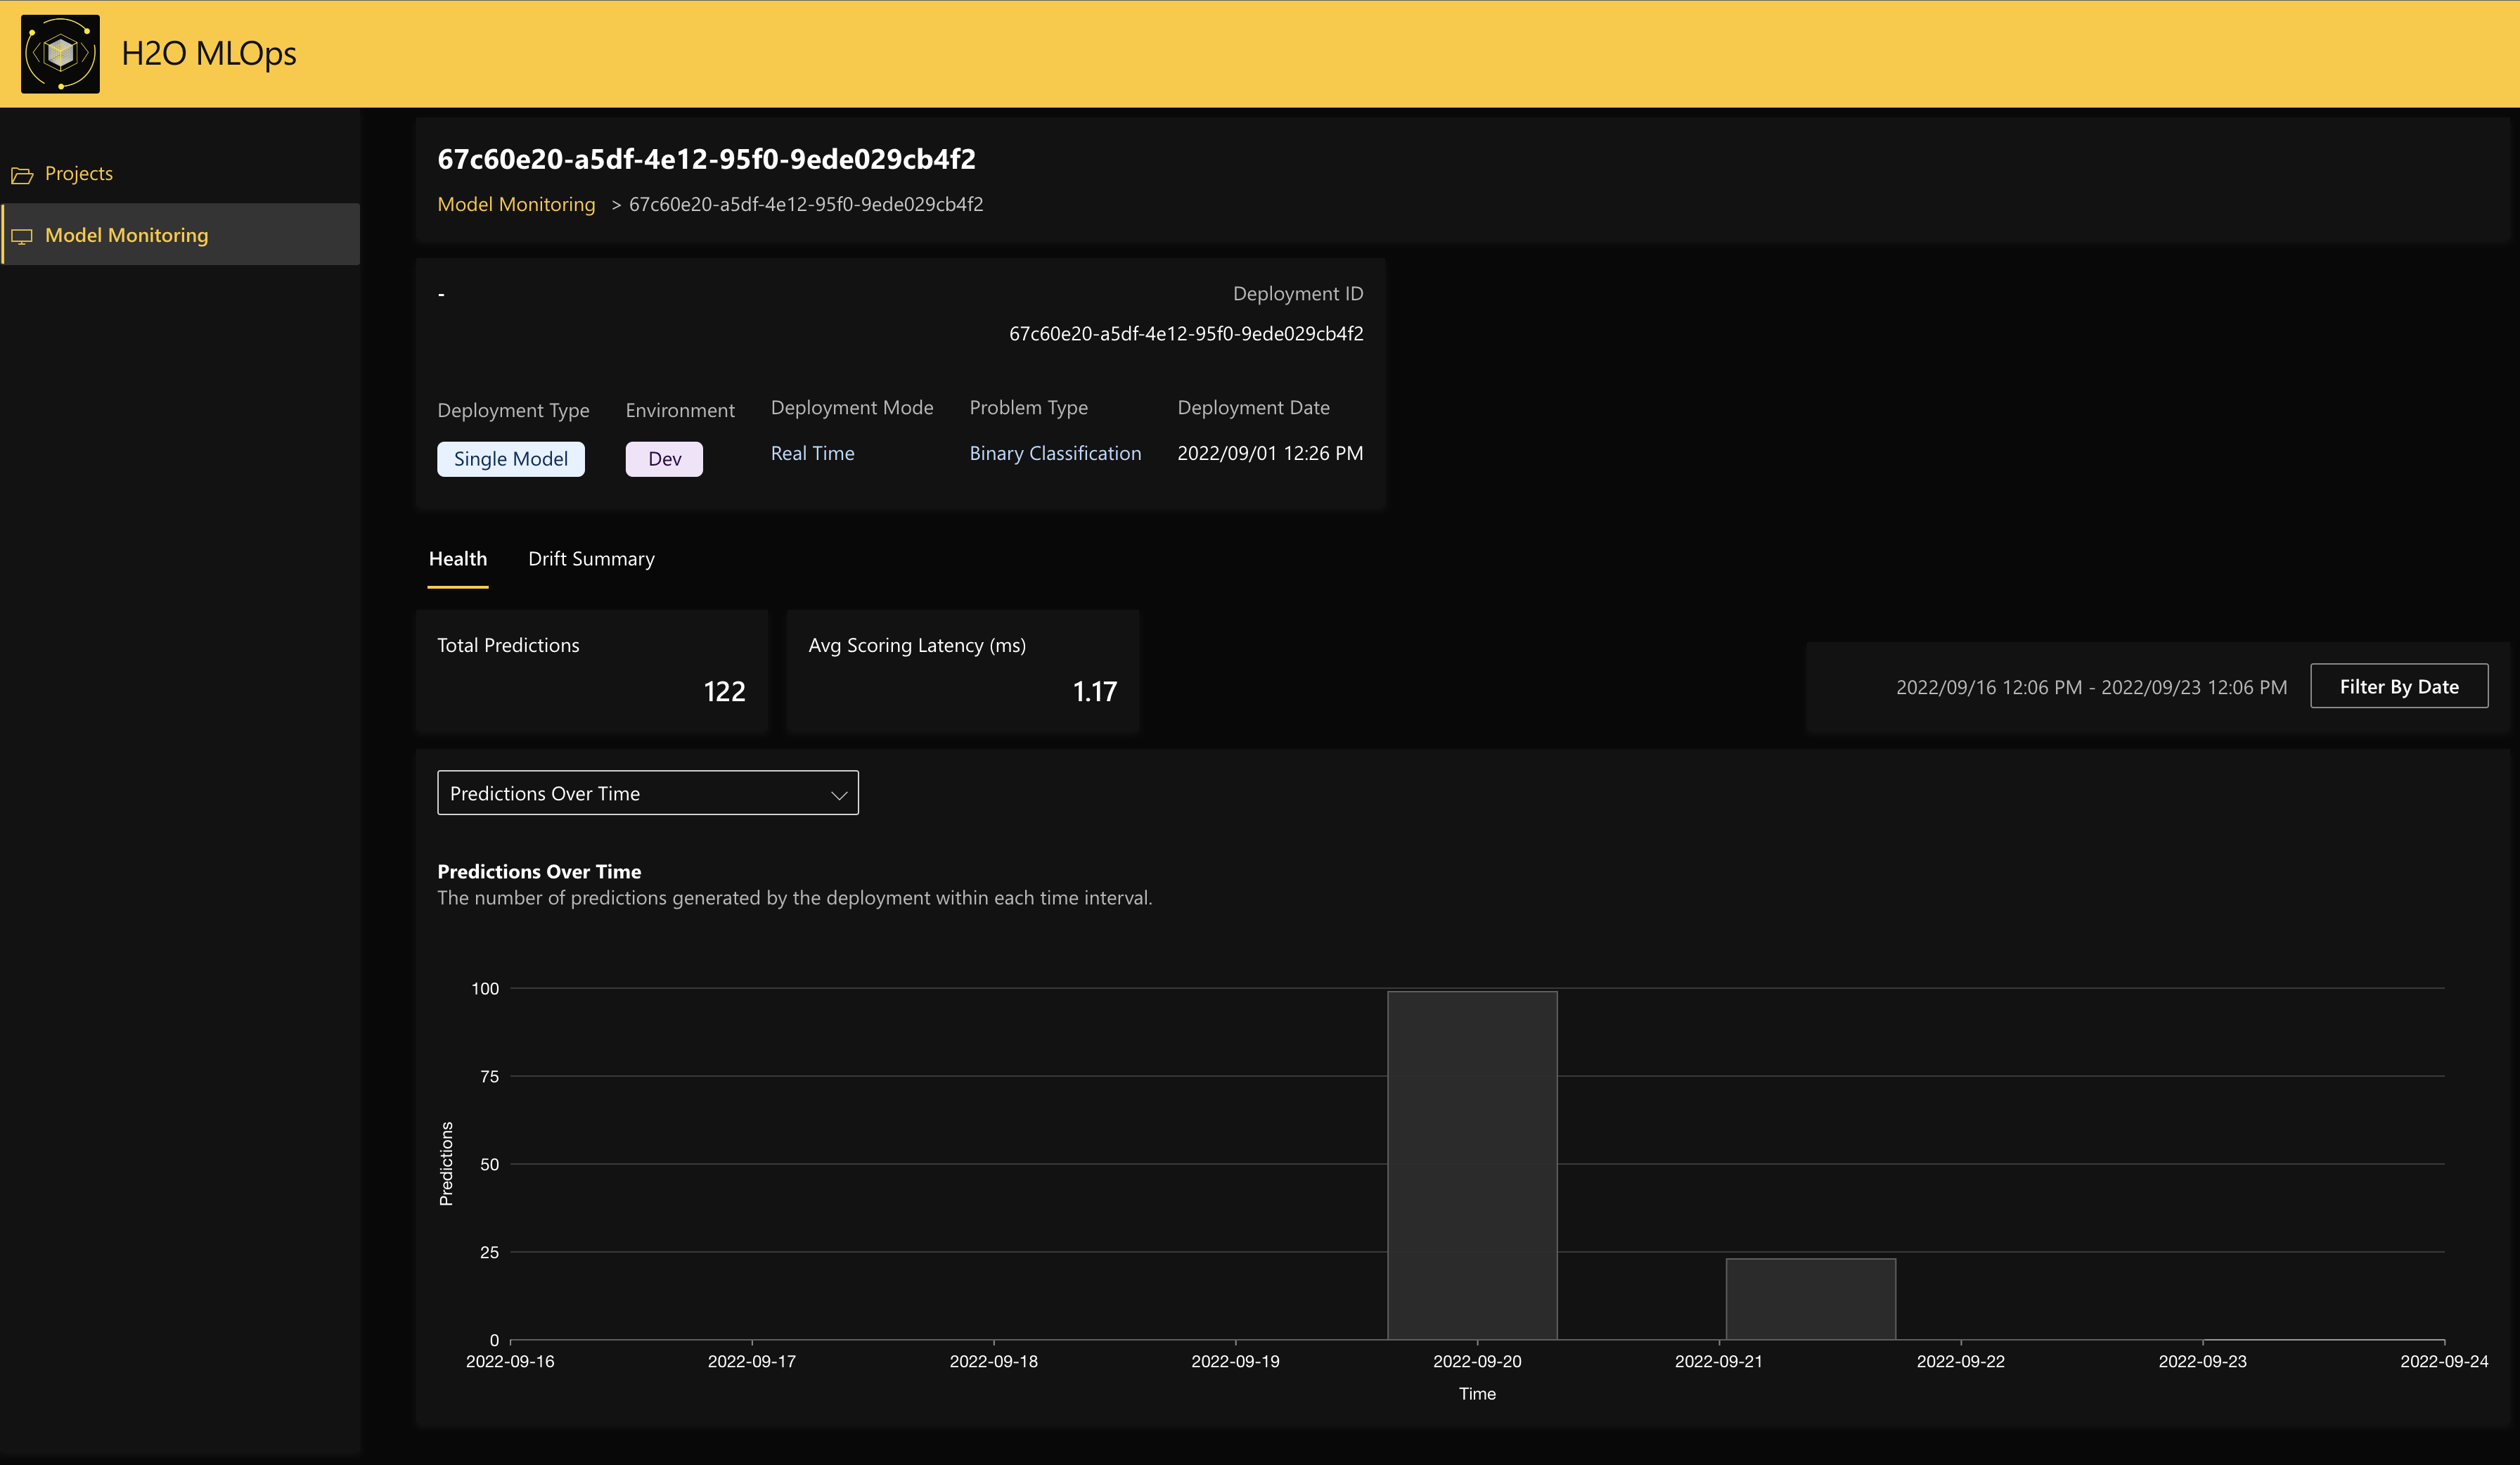Click the Predictions y-axis title
2520x1465 pixels.
[446, 1163]
